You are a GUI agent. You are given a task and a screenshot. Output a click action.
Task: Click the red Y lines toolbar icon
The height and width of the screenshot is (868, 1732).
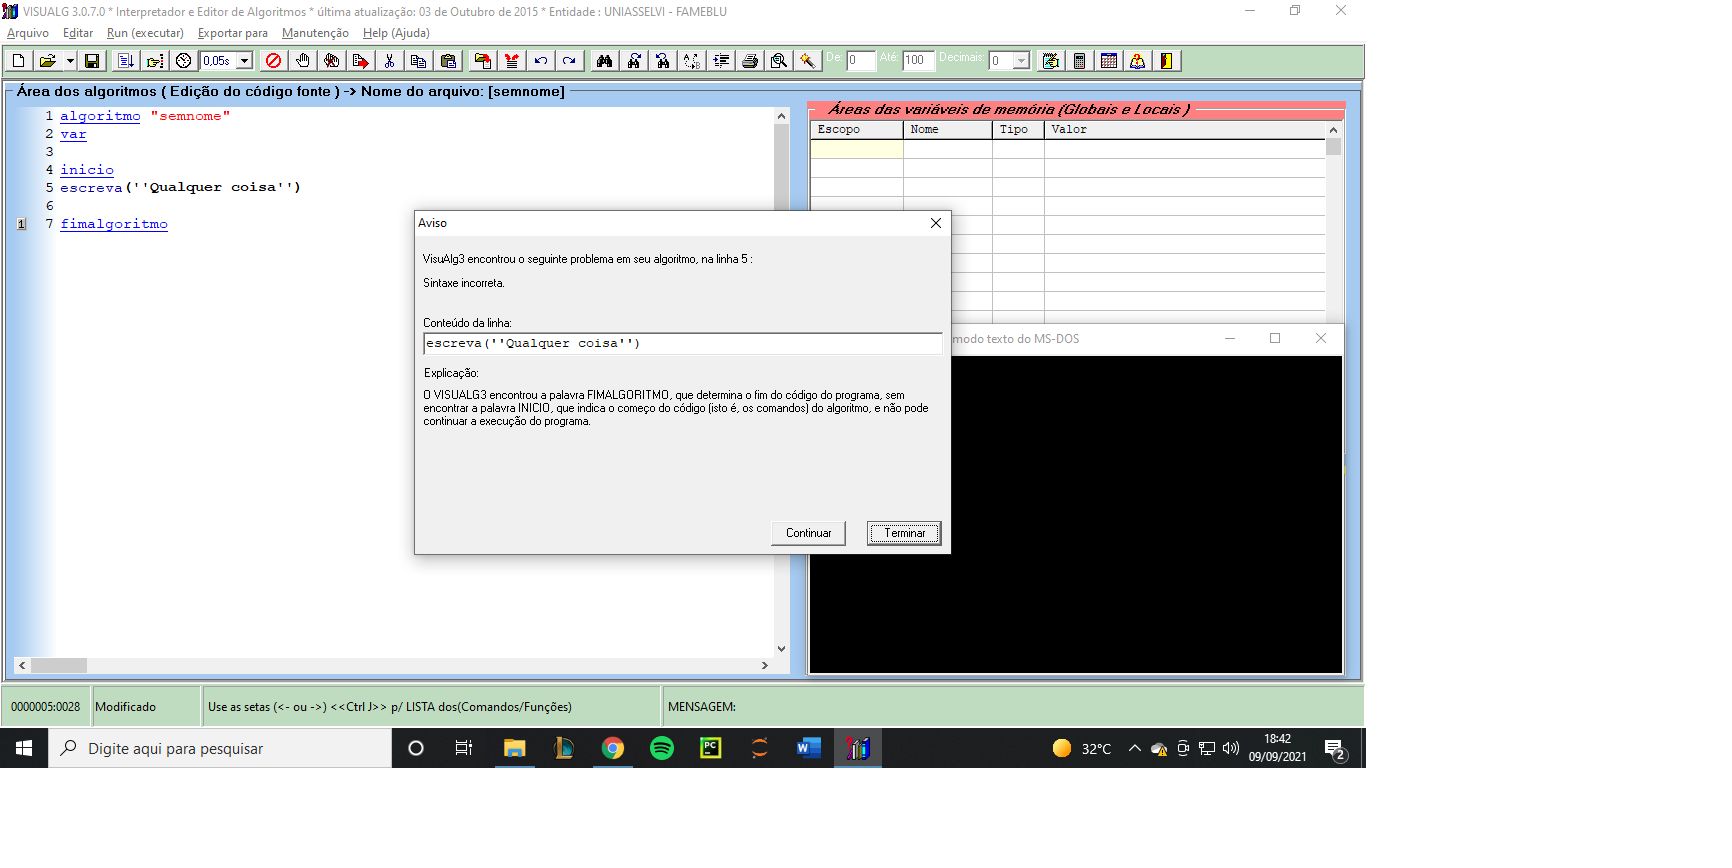pyautogui.click(x=511, y=61)
